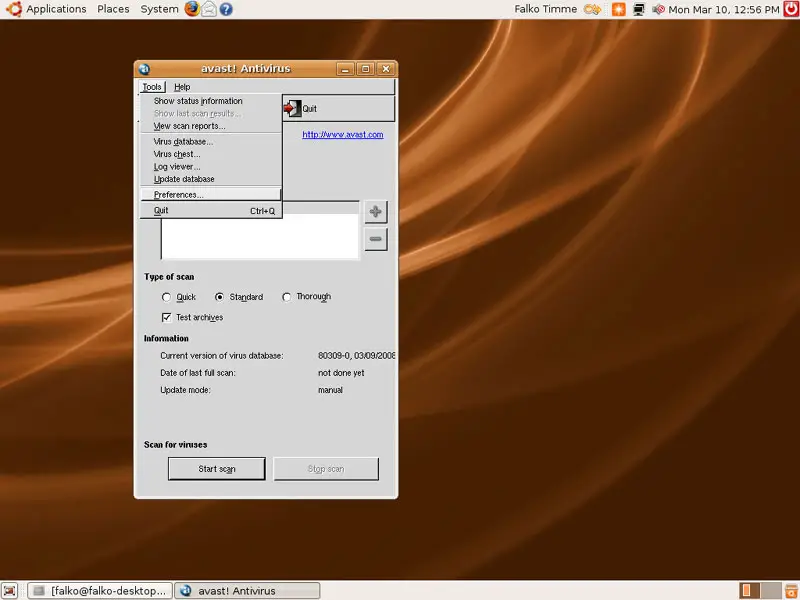Click the plus button to add a folder
800x600 pixels.
click(x=376, y=212)
